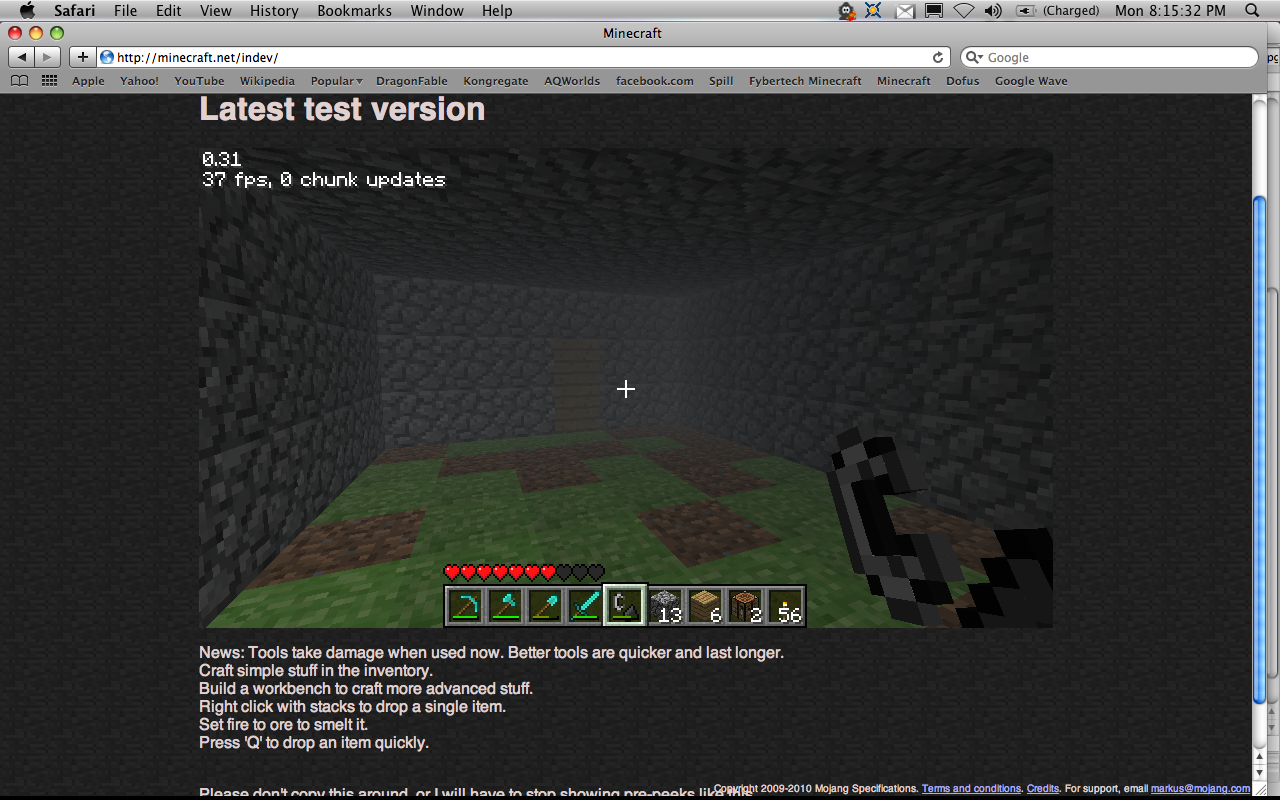Click the crosshair in the game view
This screenshot has height=800, width=1280.
point(626,389)
